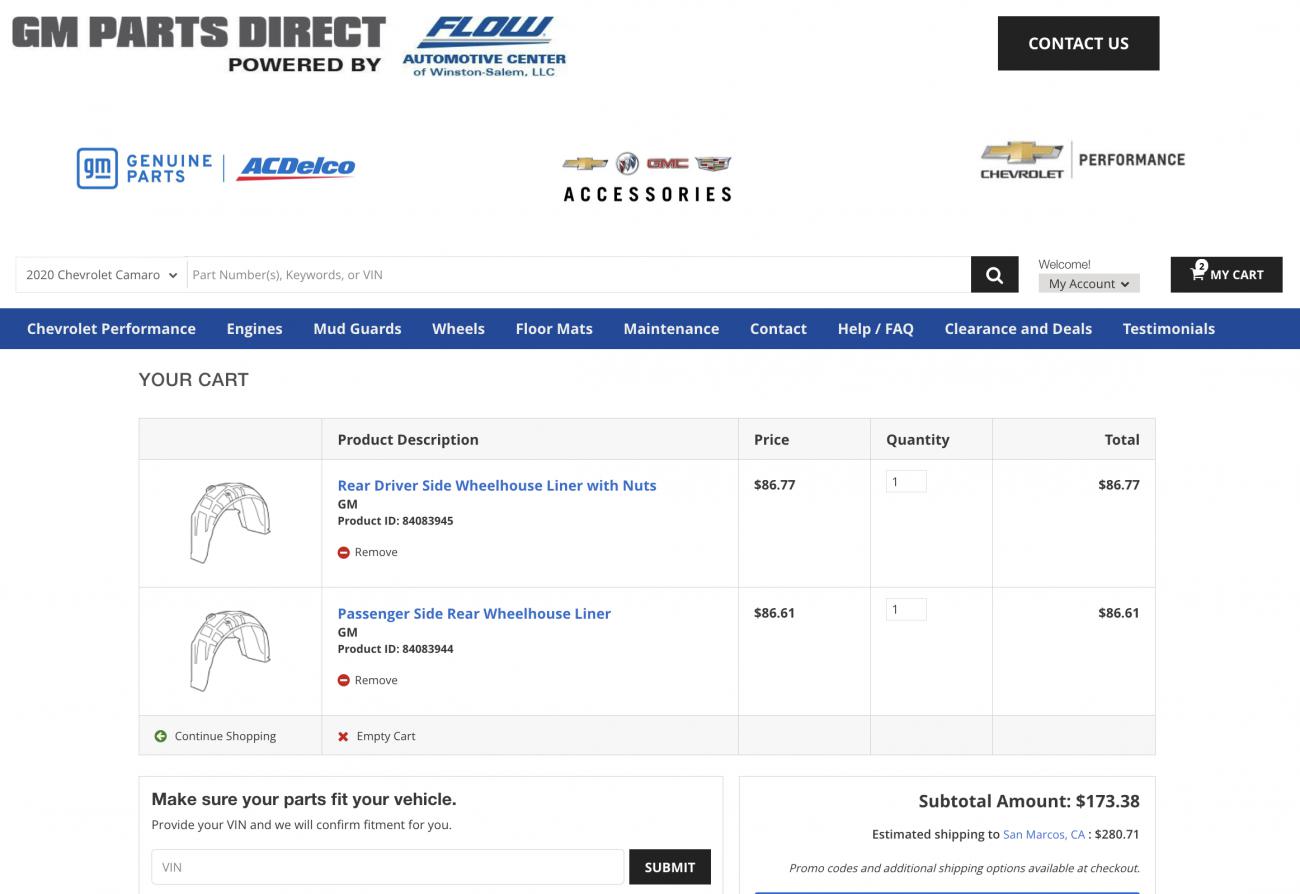Click green Continue Shopping arrow icon
Viewport: 1300px width, 894px height.
point(161,736)
